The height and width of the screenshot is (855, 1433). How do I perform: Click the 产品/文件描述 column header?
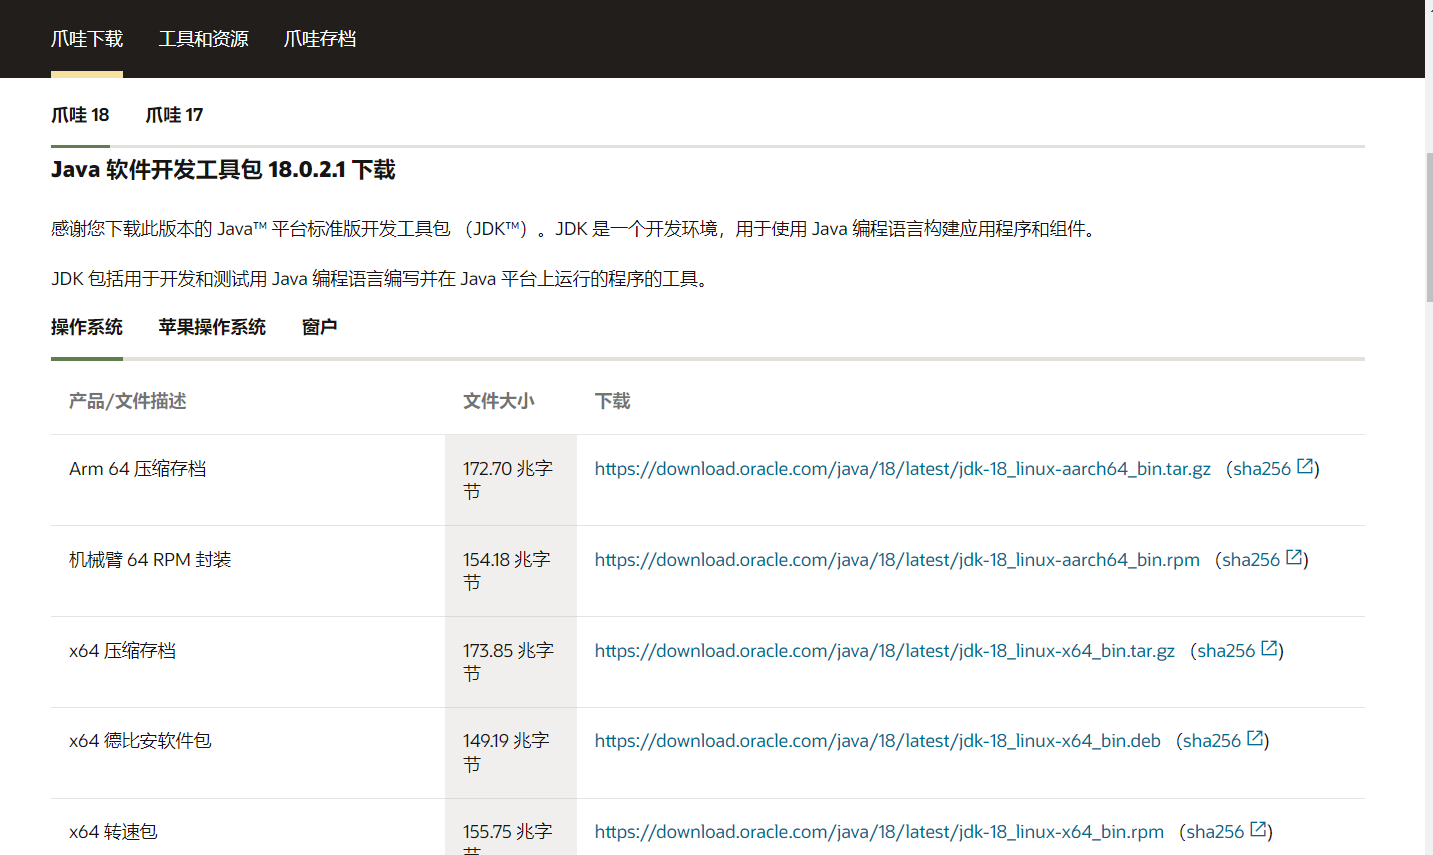point(128,401)
